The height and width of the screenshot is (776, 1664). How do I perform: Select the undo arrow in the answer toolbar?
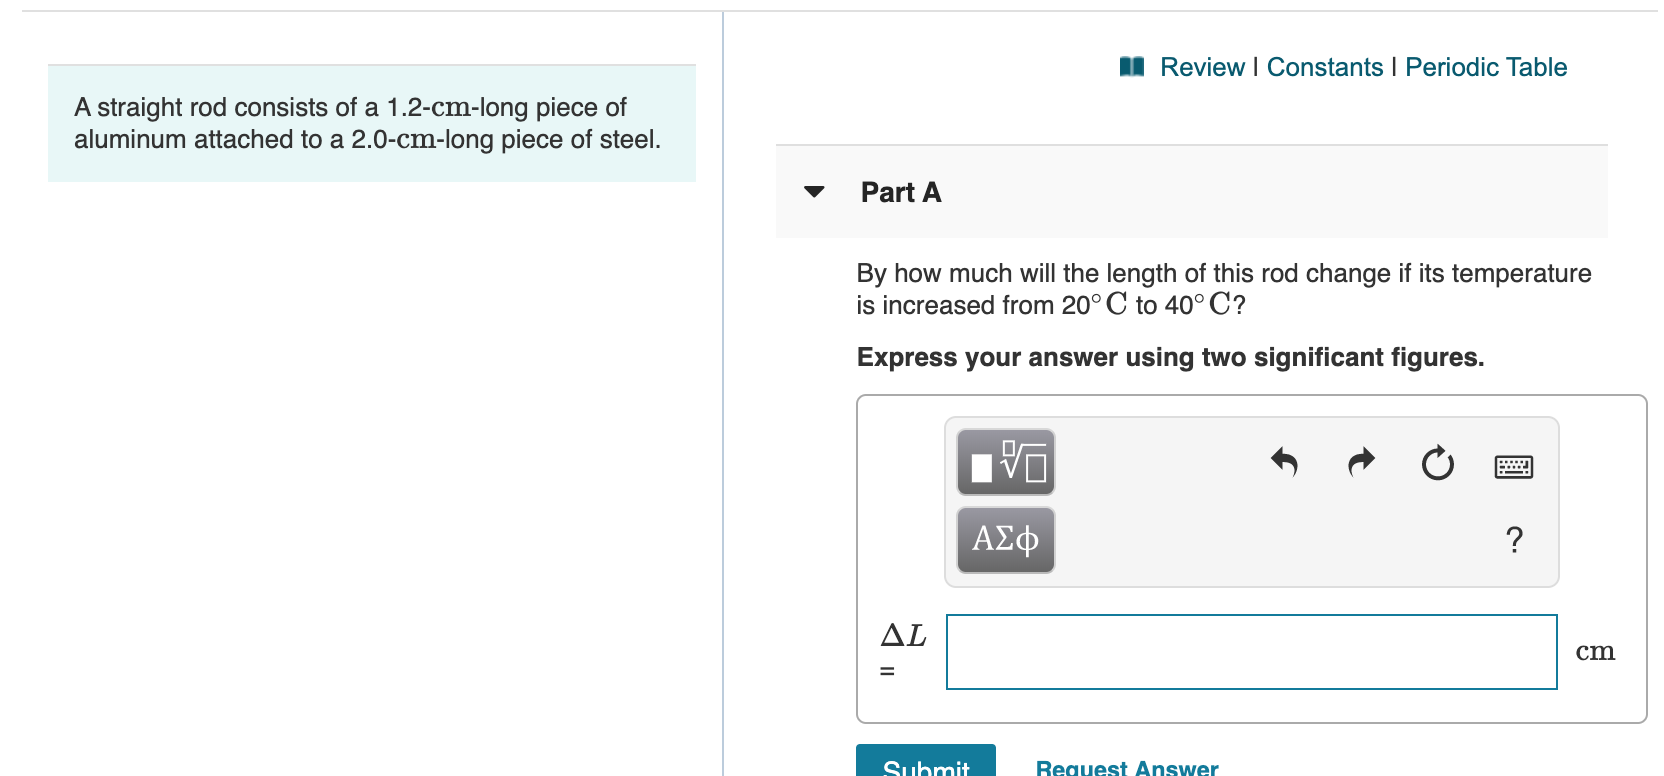[1286, 463]
